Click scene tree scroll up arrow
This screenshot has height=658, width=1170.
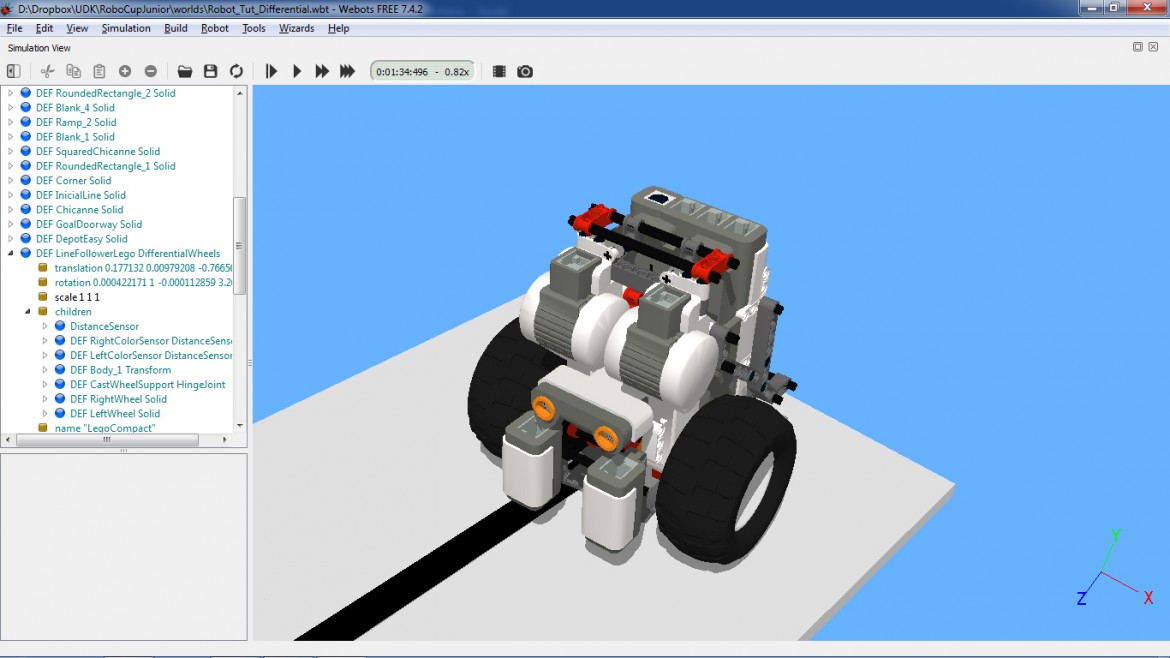[x=240, y=93]
